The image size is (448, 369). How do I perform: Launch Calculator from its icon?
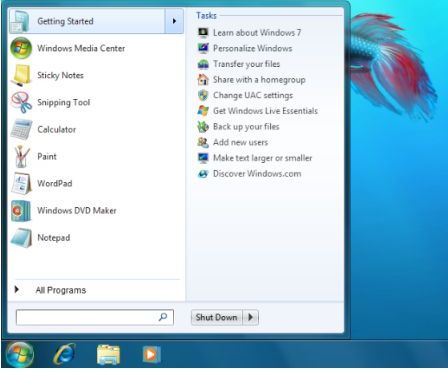[22, 129]
